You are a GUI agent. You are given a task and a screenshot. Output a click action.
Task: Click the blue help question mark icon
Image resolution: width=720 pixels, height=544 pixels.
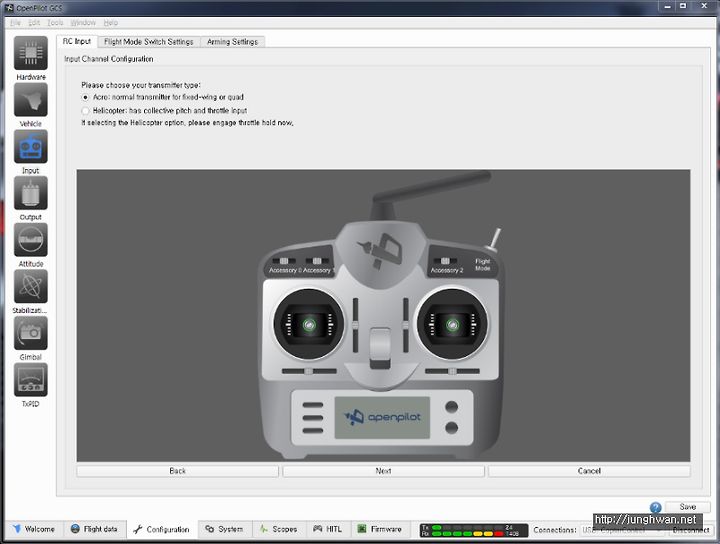click(x=655, y=507)
